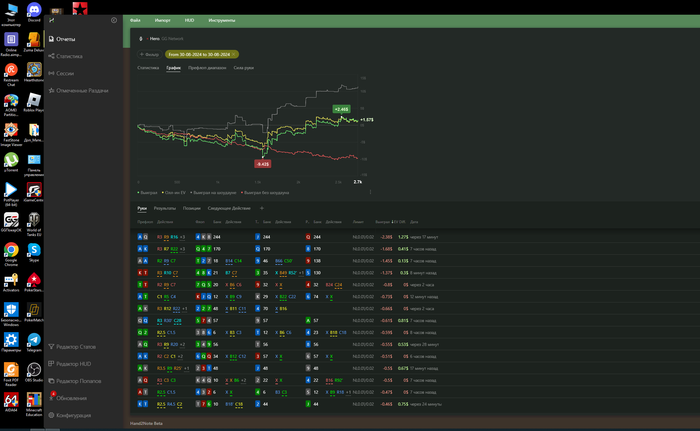The width and height of the screenshot is (700, 431).
Task: Select the hand row showing -1.45$
Action: [415, 261]
